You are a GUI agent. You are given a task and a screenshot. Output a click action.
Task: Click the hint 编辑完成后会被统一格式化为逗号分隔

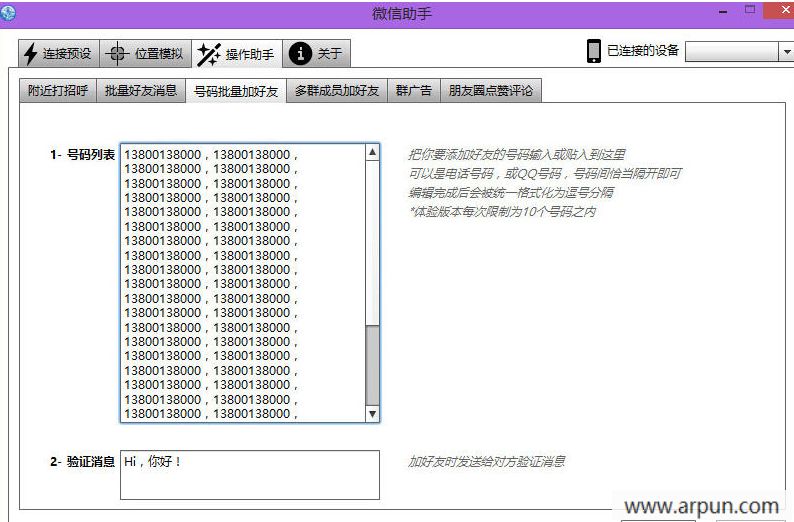(x=511, y=192)
